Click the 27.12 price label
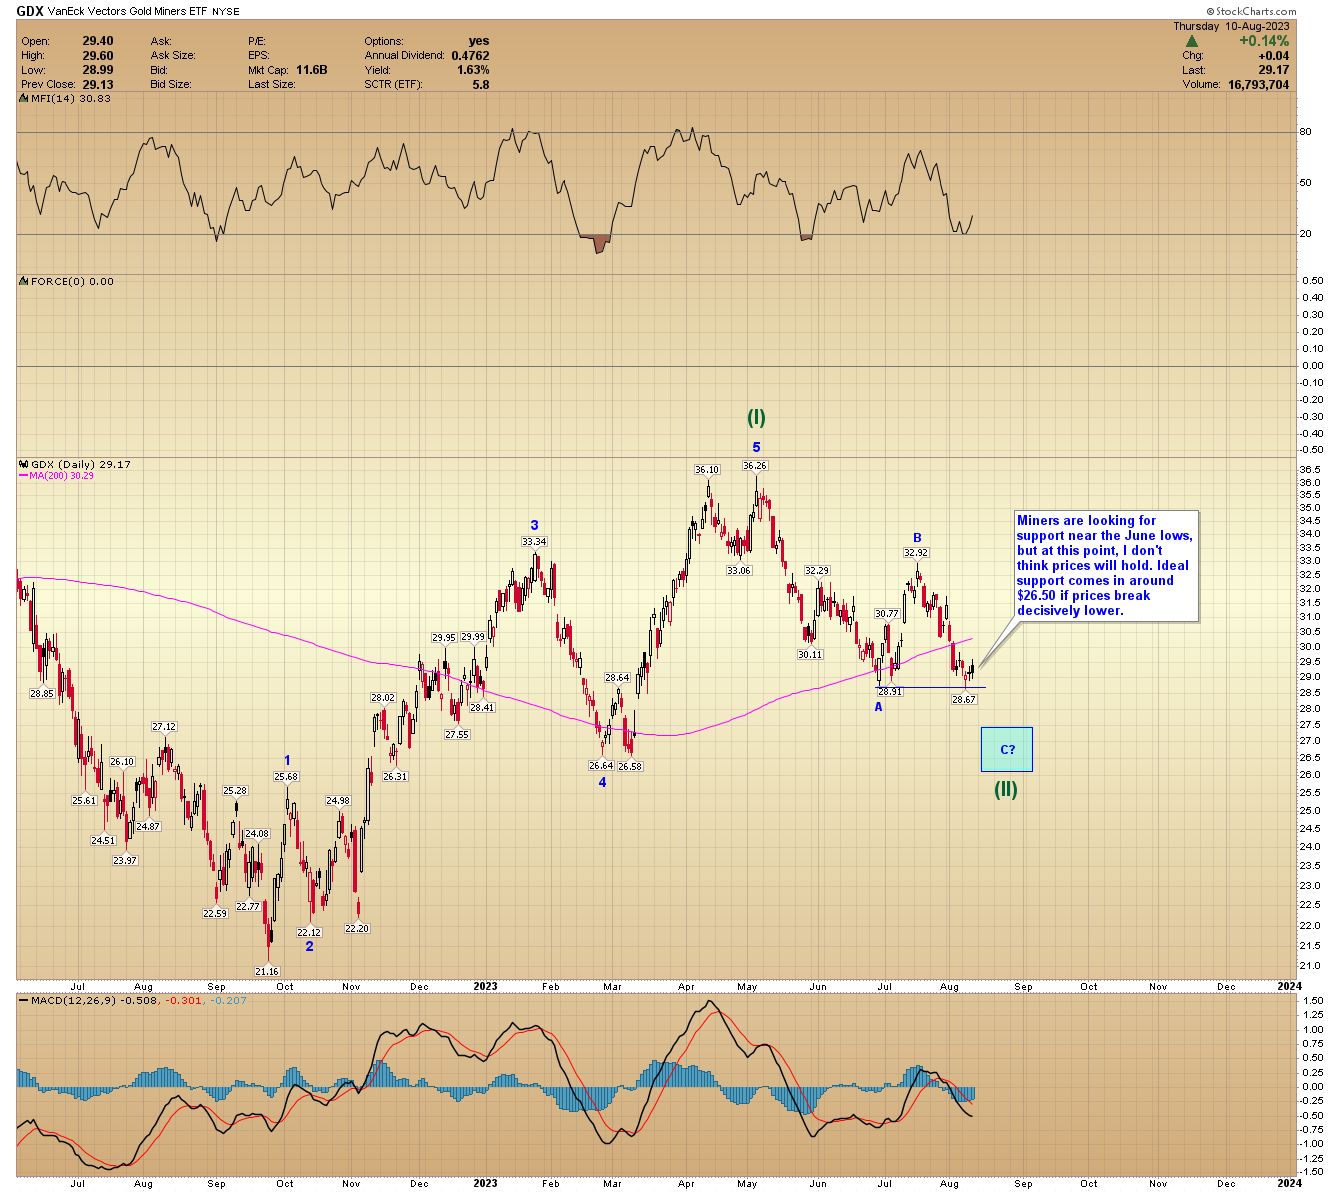 164,727
